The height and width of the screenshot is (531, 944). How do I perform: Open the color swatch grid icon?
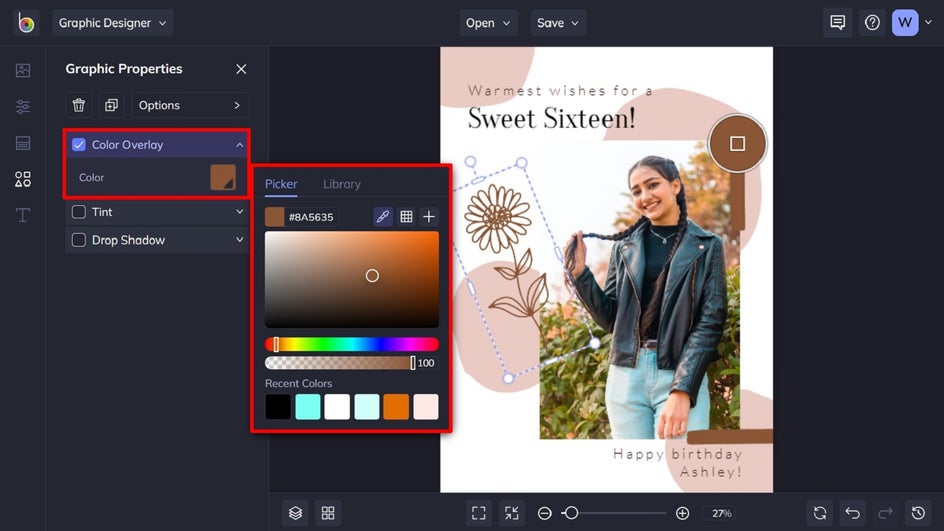(x=406, y=217)
